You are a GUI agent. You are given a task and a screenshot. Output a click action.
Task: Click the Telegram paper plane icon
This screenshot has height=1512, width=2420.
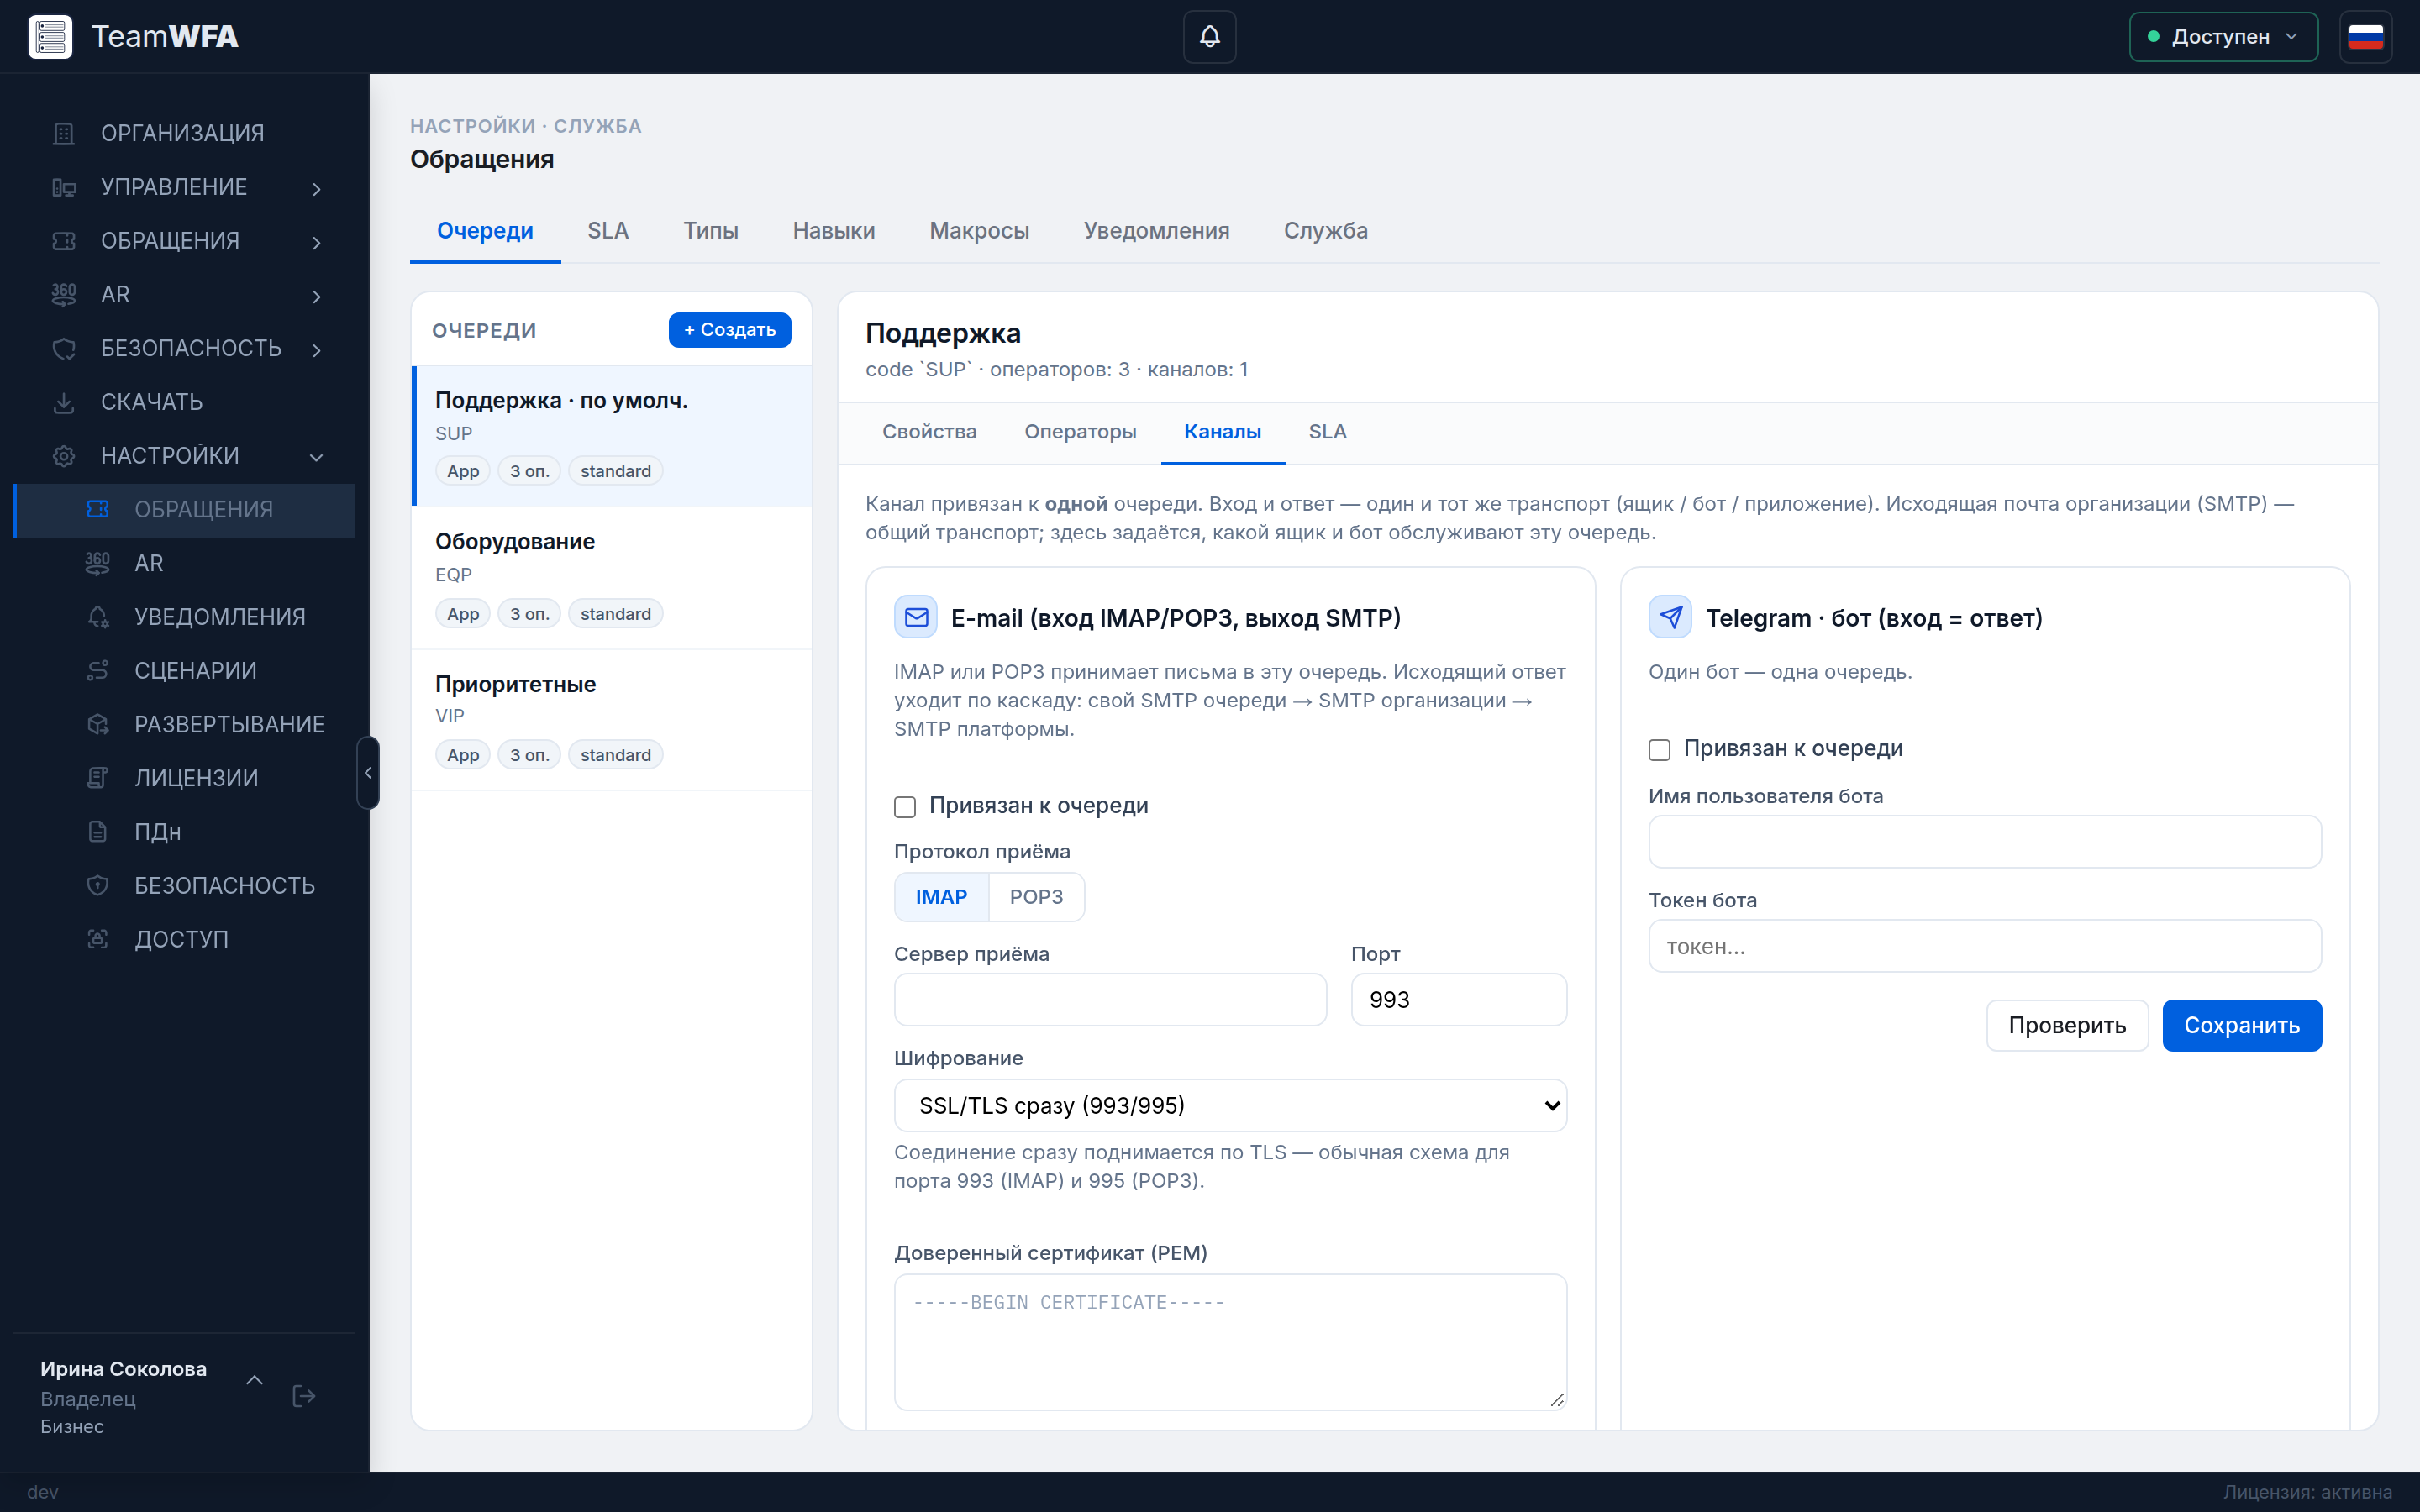[1670, 618]
